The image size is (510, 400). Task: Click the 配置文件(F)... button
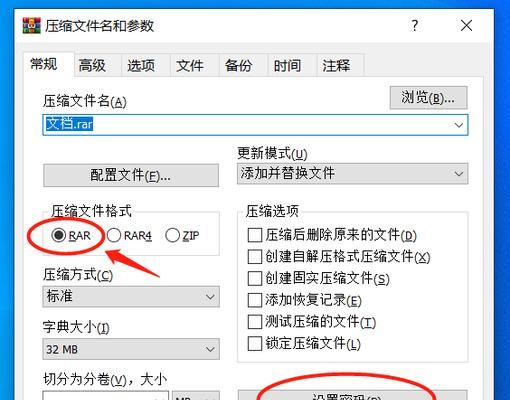coord(131,175)
